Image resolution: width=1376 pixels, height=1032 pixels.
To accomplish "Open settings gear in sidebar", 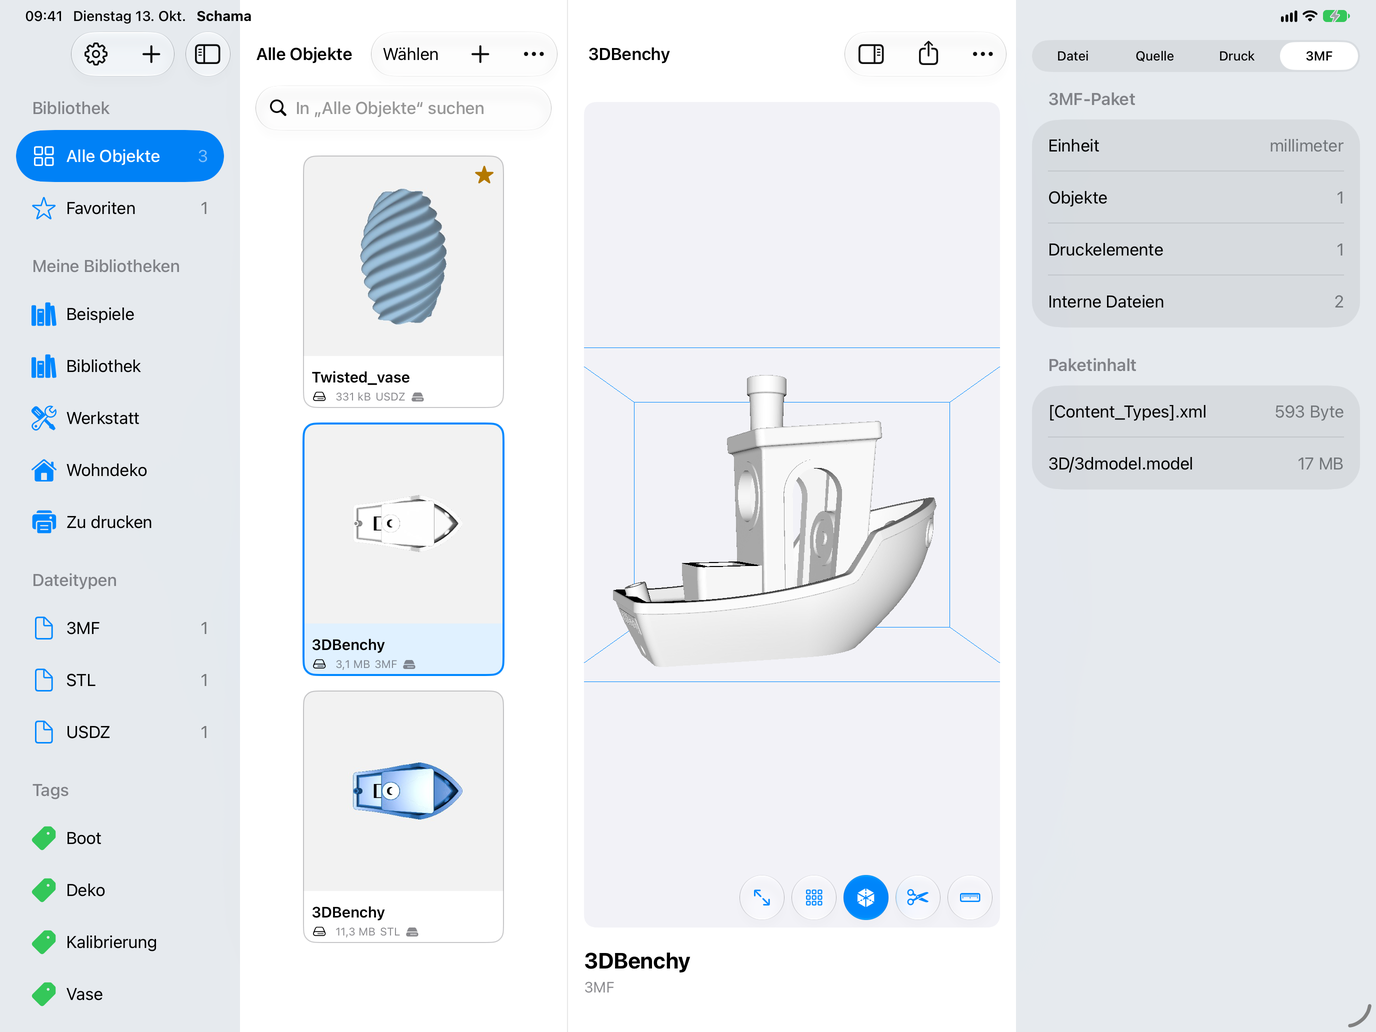I will [x=96, y=54].
